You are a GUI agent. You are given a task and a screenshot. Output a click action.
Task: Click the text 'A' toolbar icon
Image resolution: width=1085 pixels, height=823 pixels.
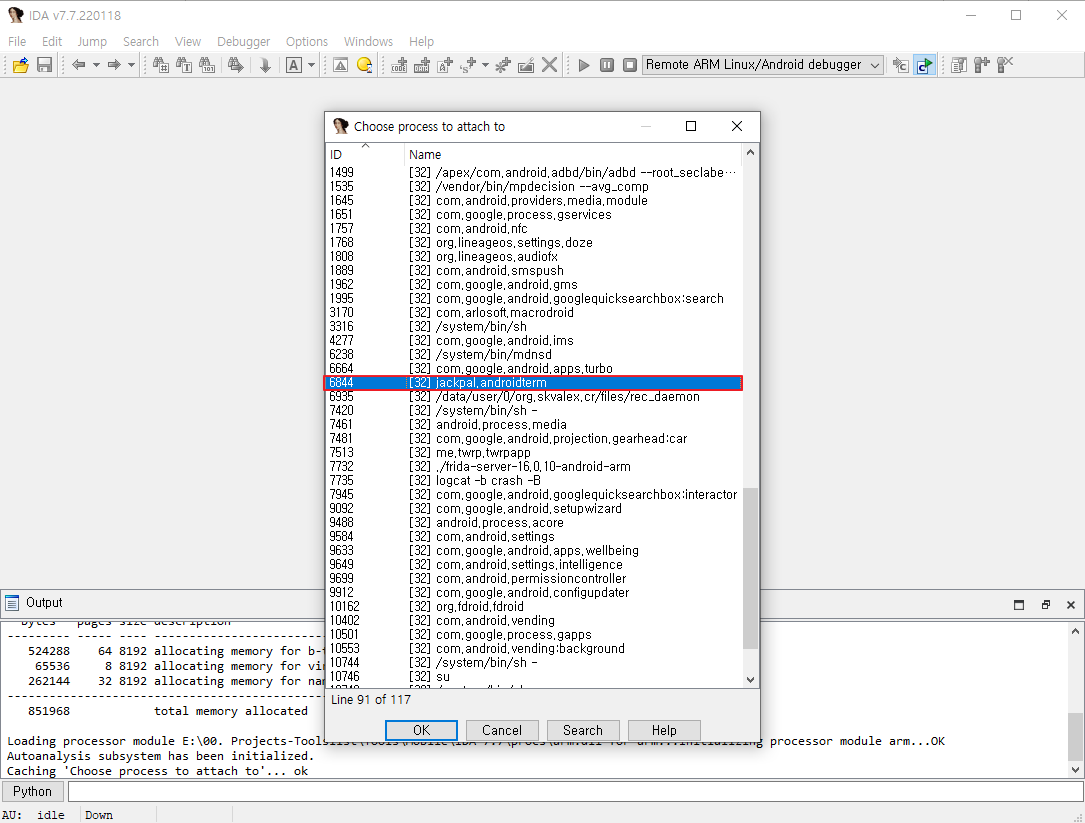pos(294,65)
